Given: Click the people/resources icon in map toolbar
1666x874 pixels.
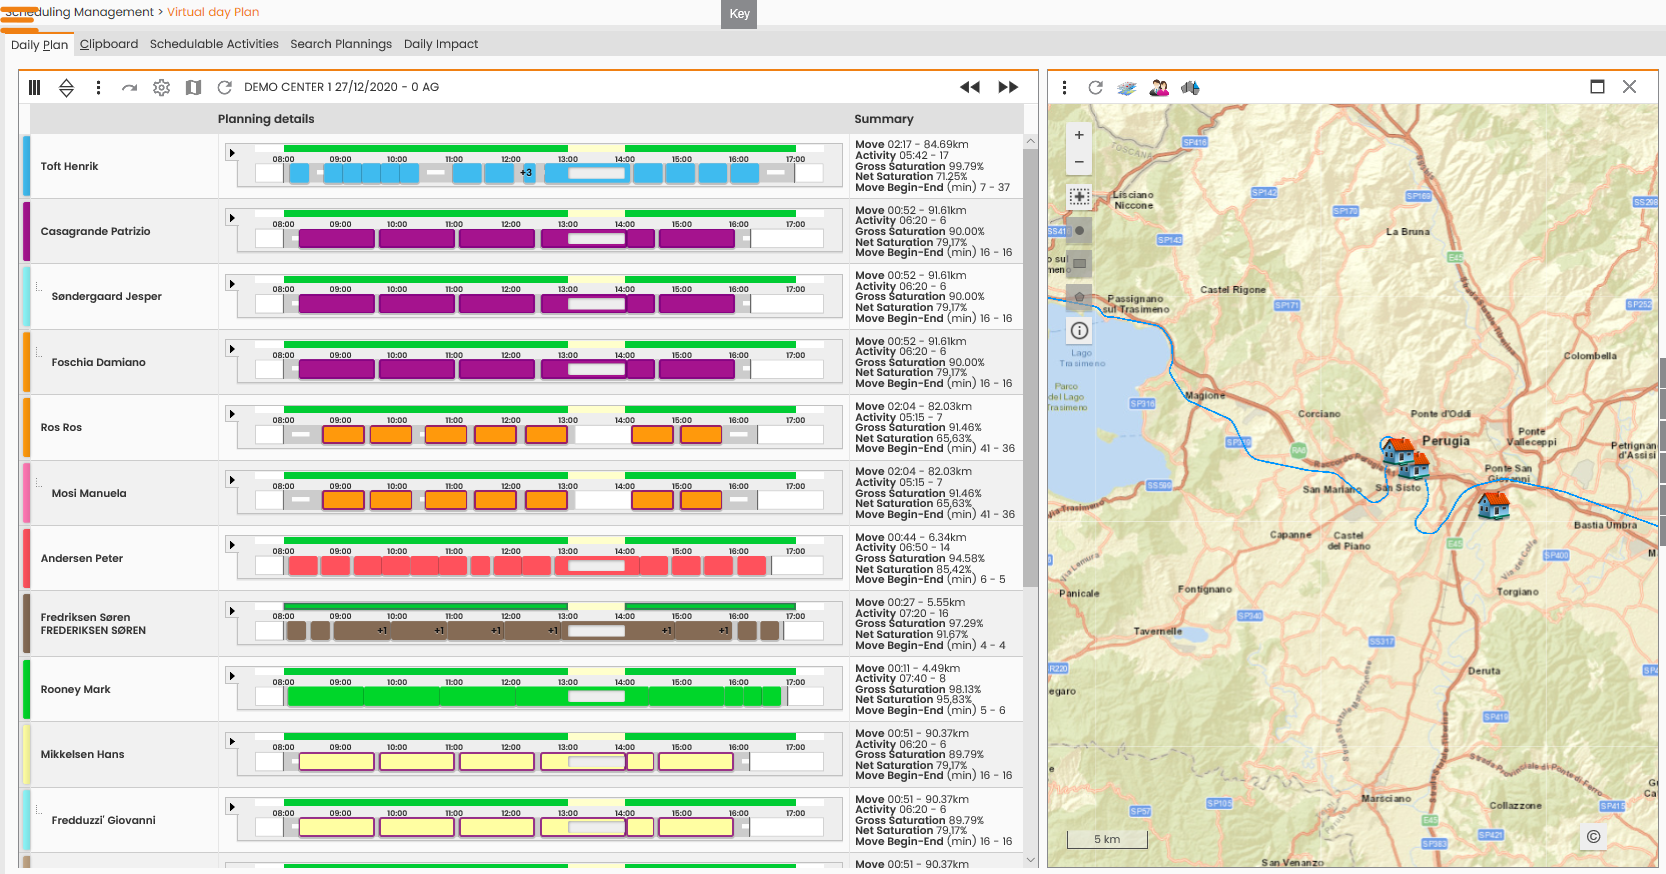Looking at the screenshot, I should click(x=1159, y=87).
